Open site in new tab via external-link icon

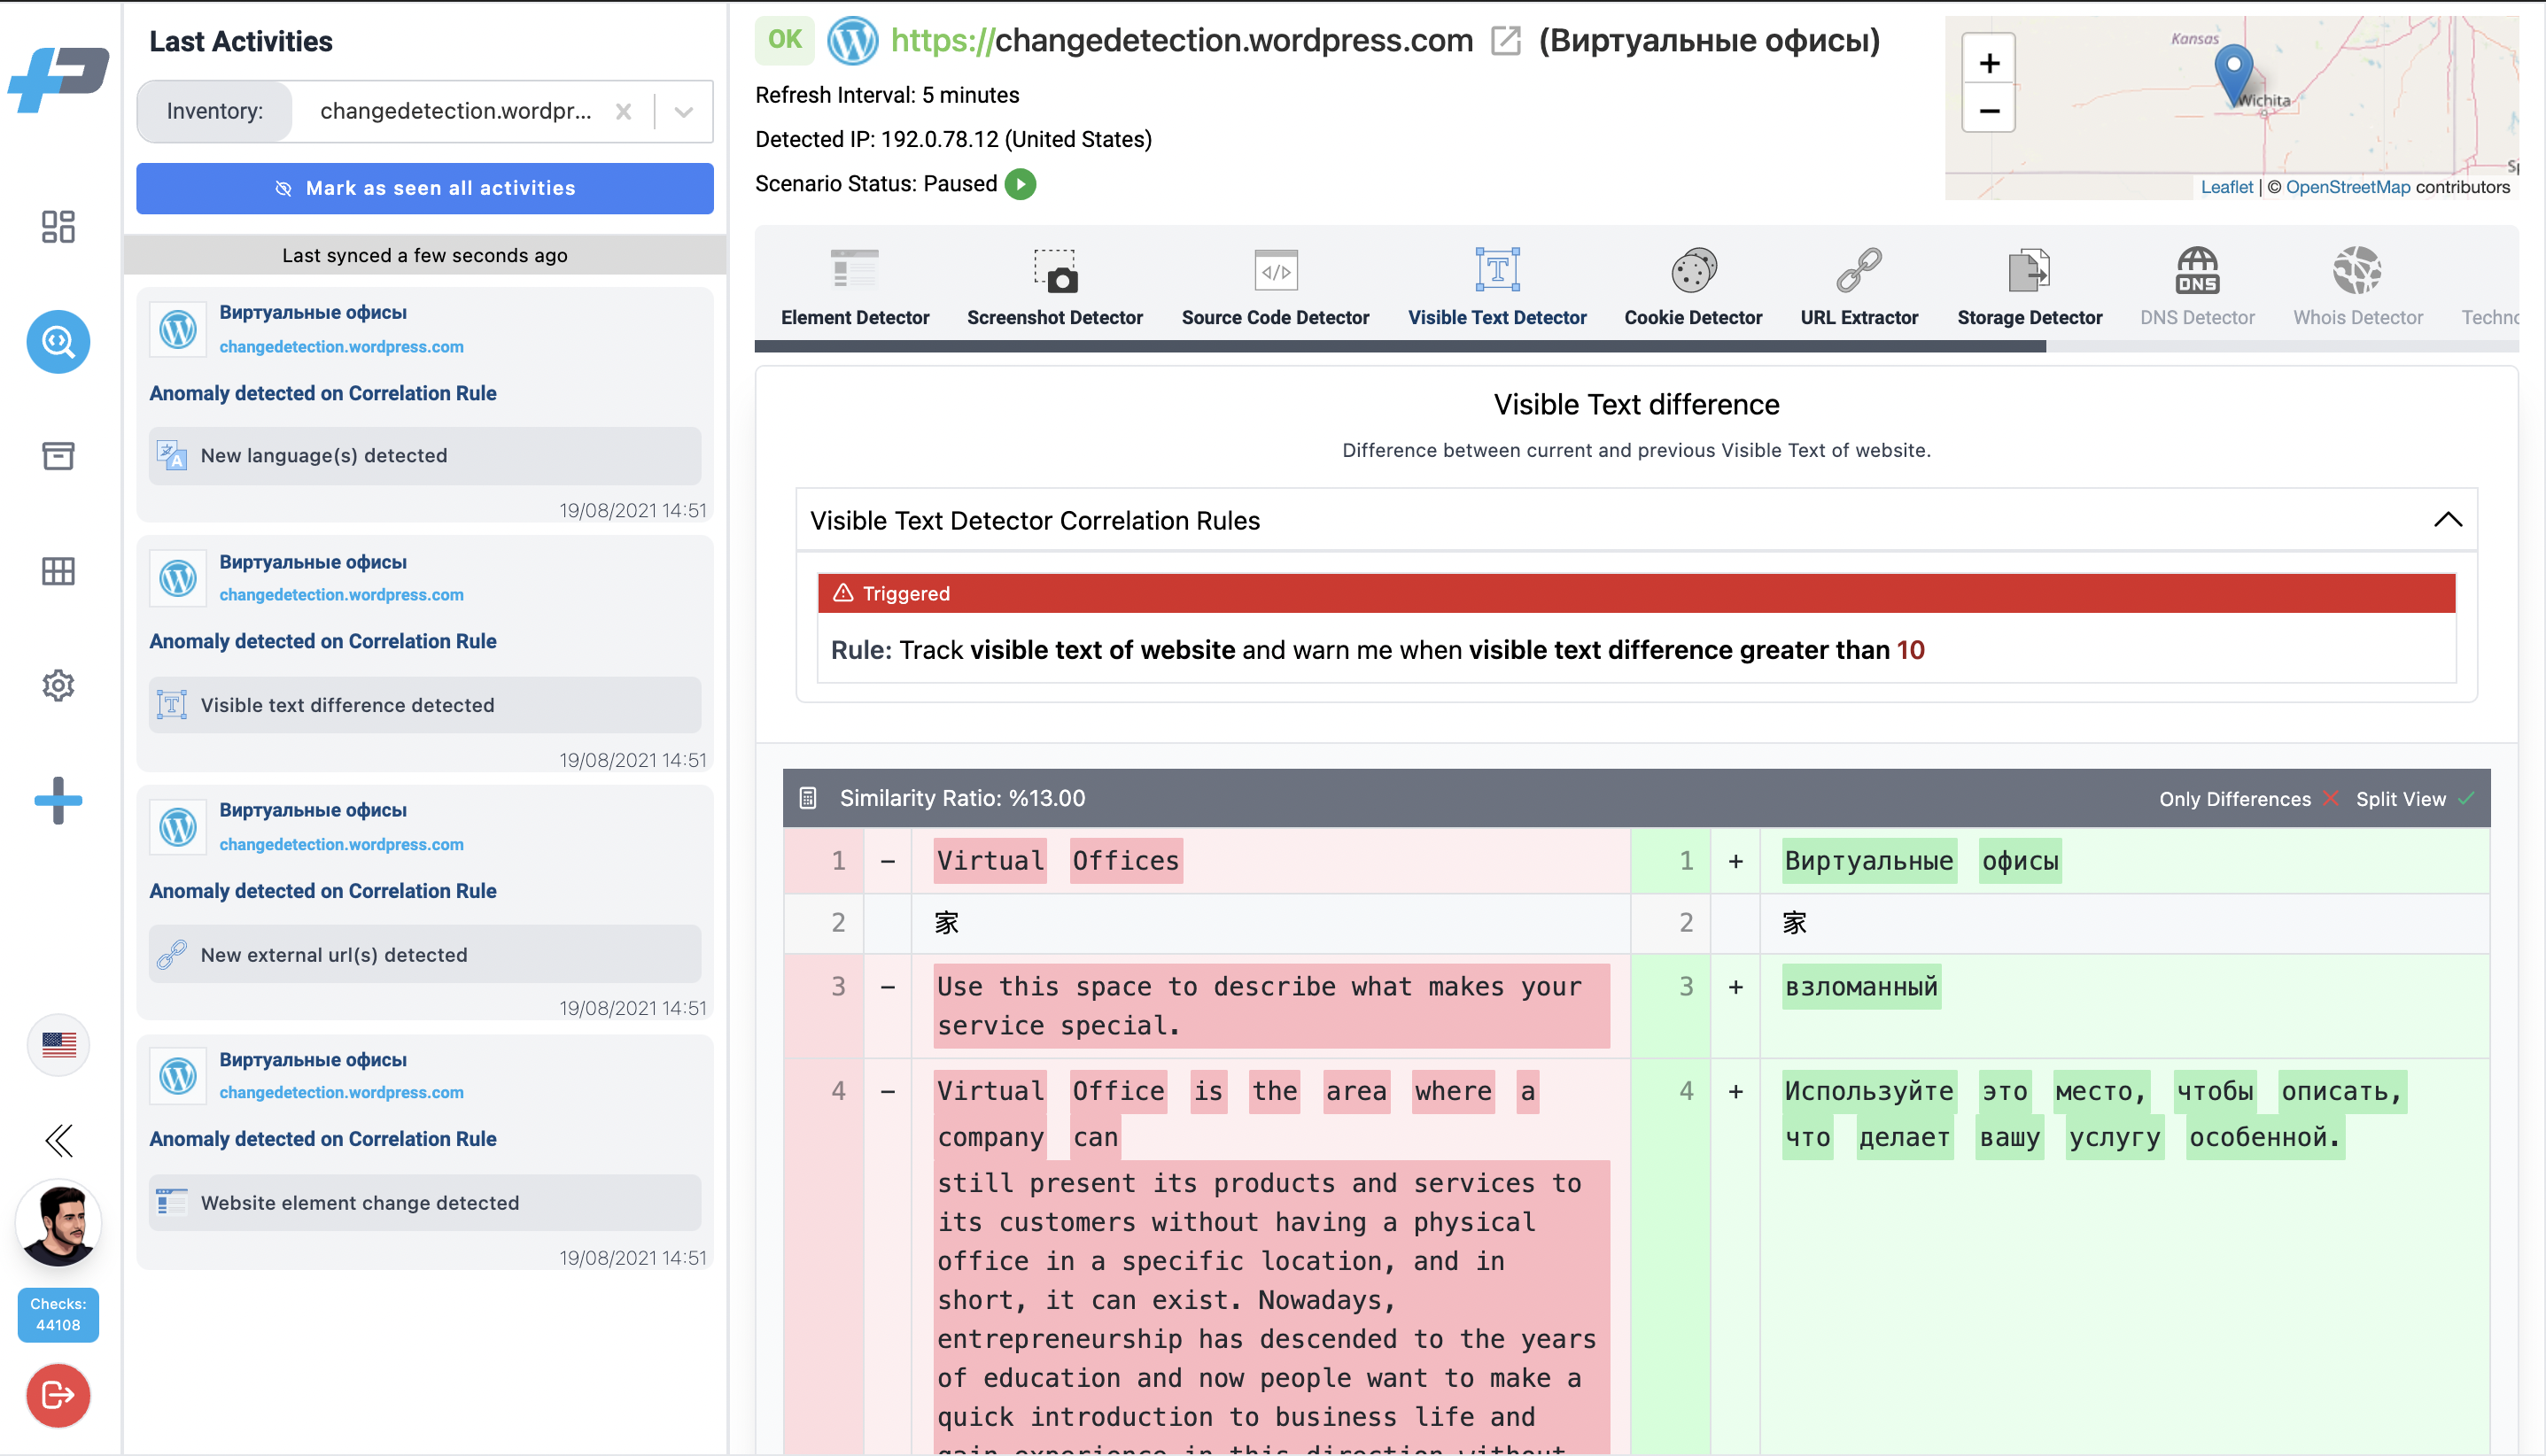(1506, 40)
